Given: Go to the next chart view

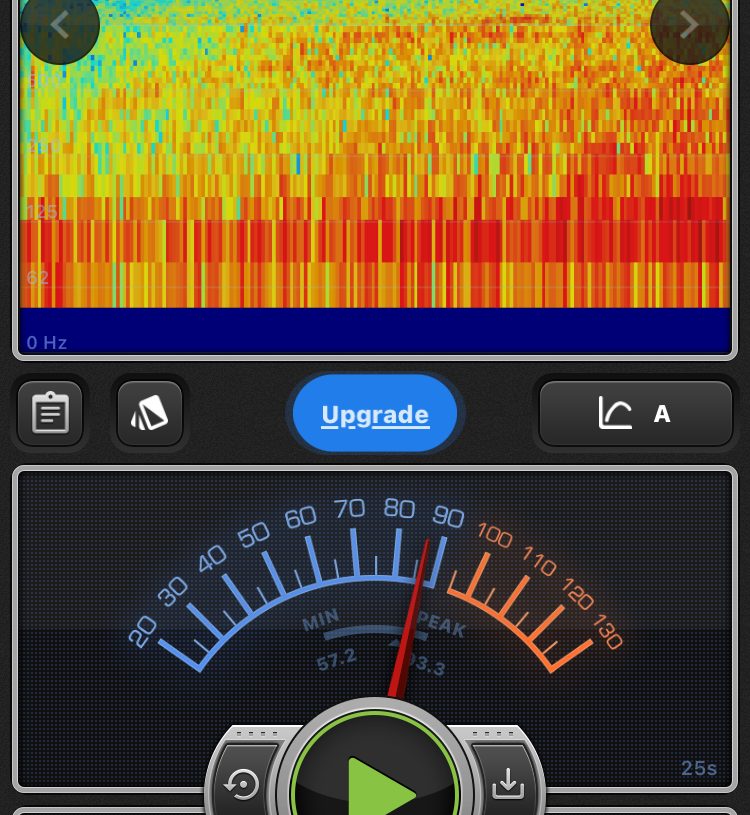Looking at the screenshot, I should [x=689, y=25].
